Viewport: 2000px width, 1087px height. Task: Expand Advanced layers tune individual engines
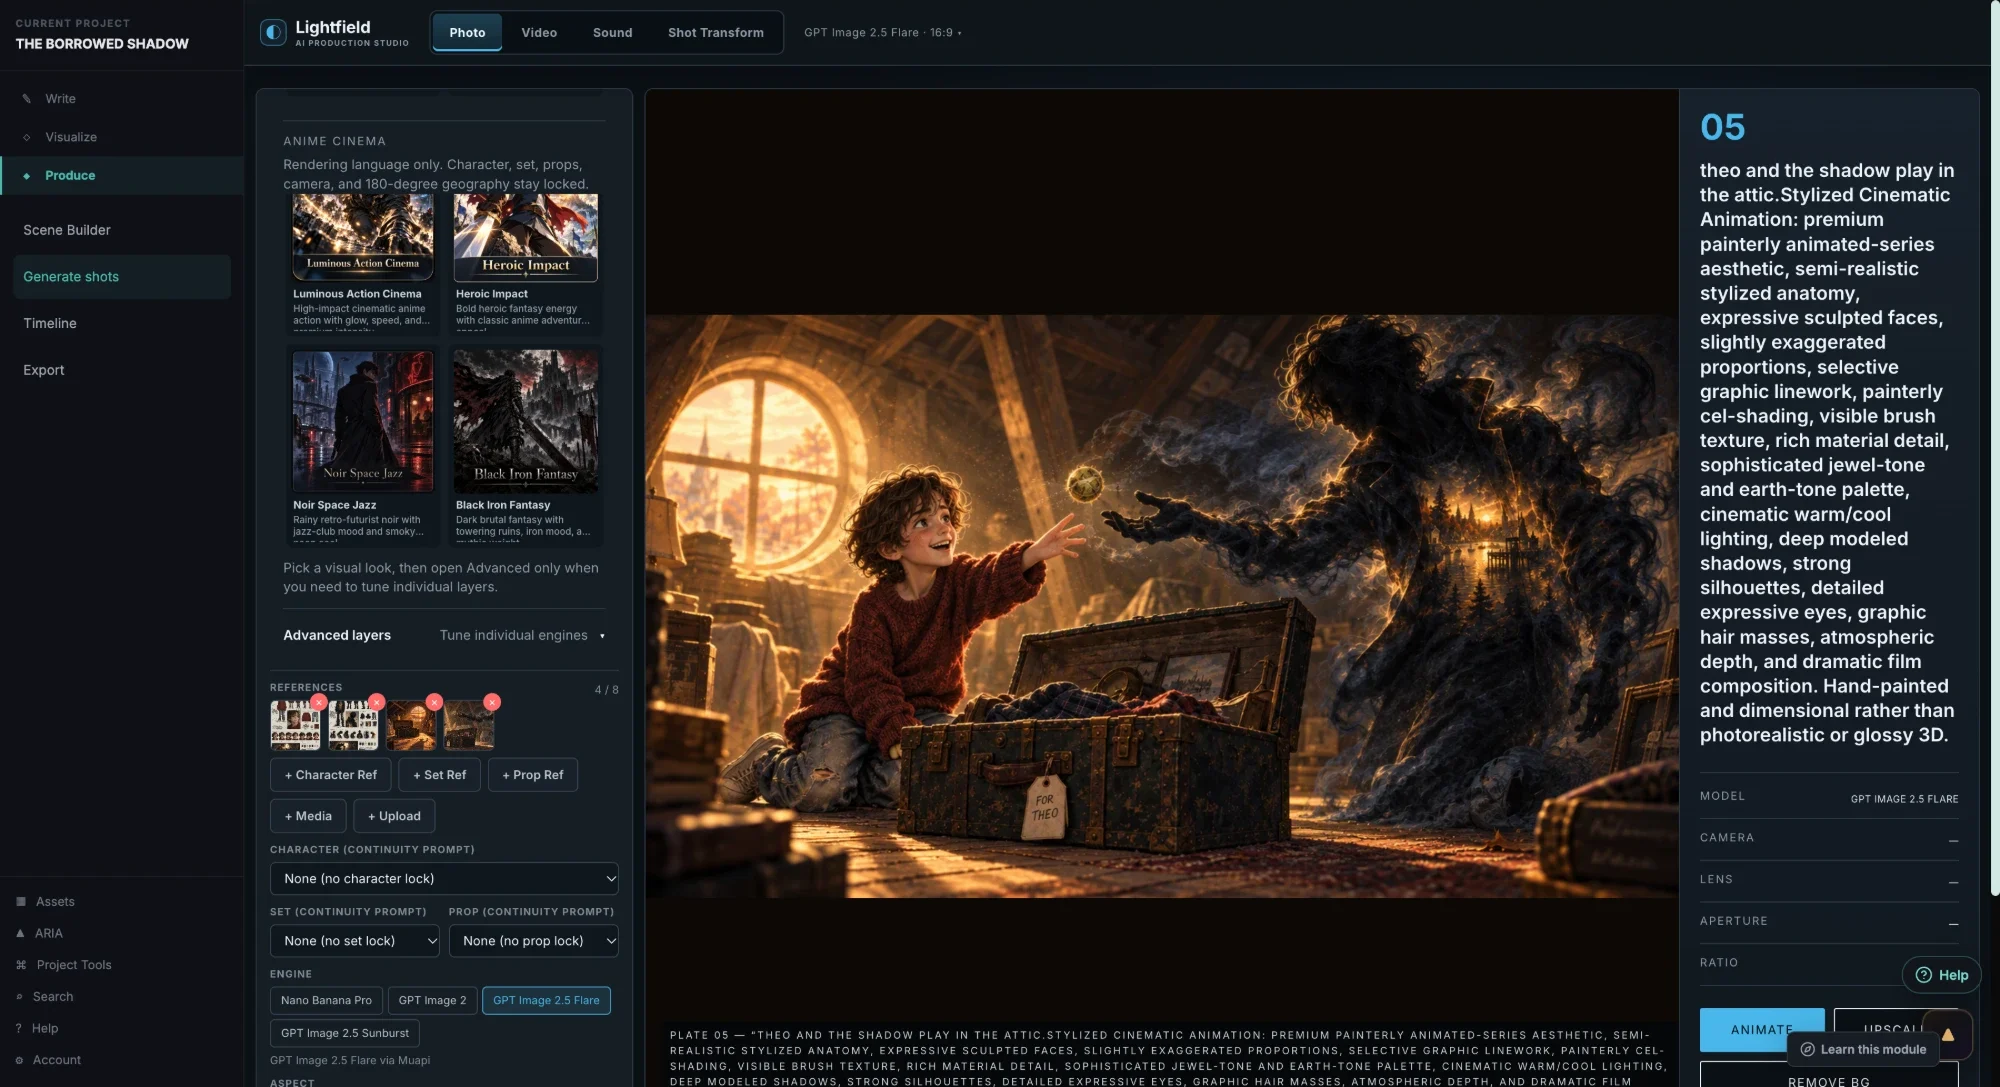[444, 635]
